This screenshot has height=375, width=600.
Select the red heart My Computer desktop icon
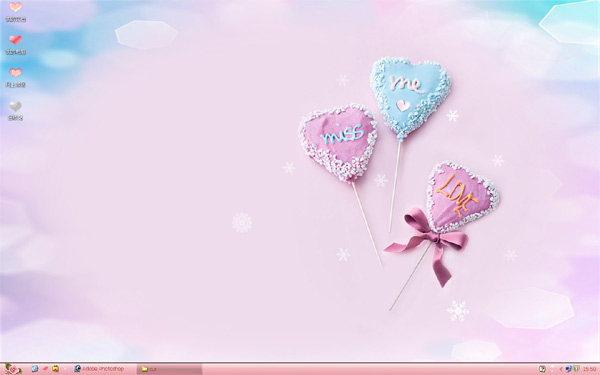[15, 44]
